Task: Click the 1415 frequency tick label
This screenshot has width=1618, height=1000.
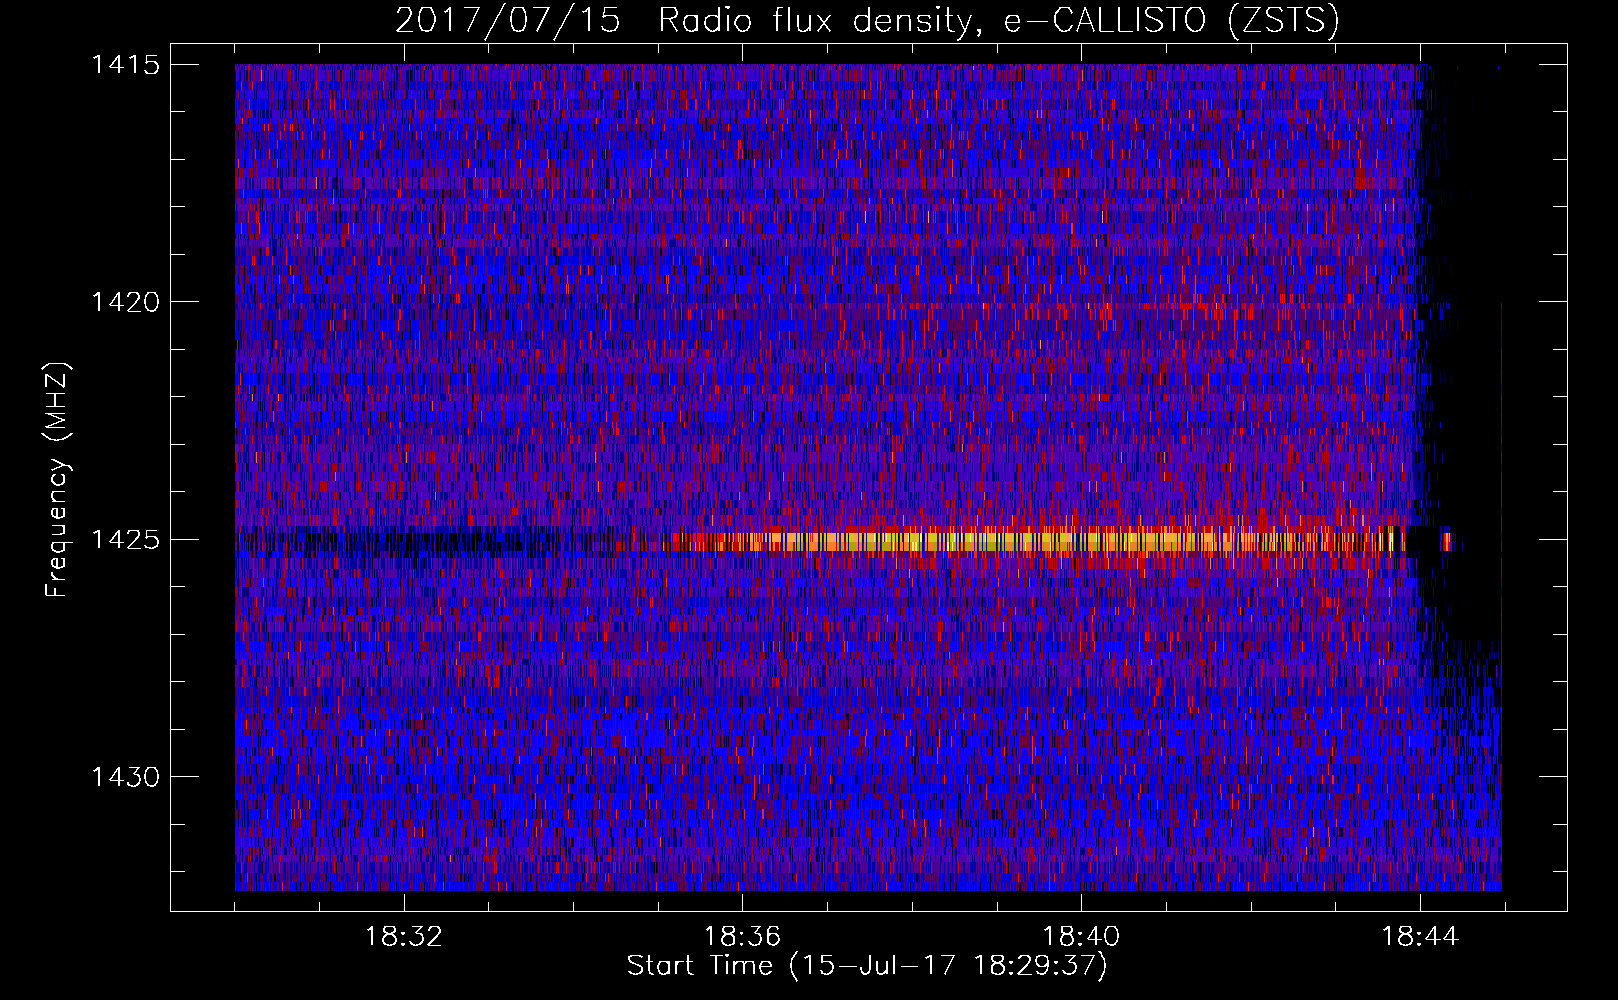Action: coord(125,65)
